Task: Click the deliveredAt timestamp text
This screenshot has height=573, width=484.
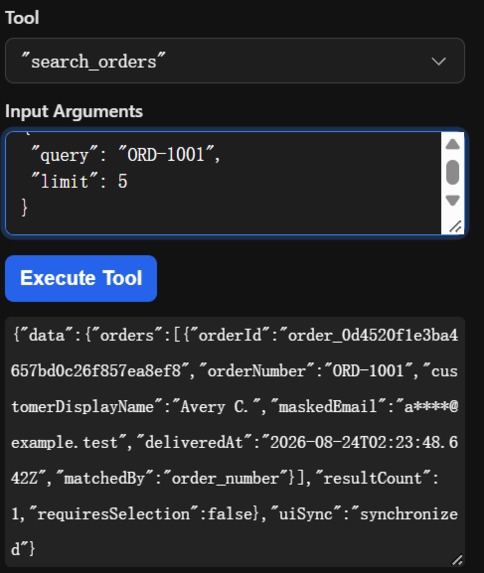Action: click(x=234, y=460)
